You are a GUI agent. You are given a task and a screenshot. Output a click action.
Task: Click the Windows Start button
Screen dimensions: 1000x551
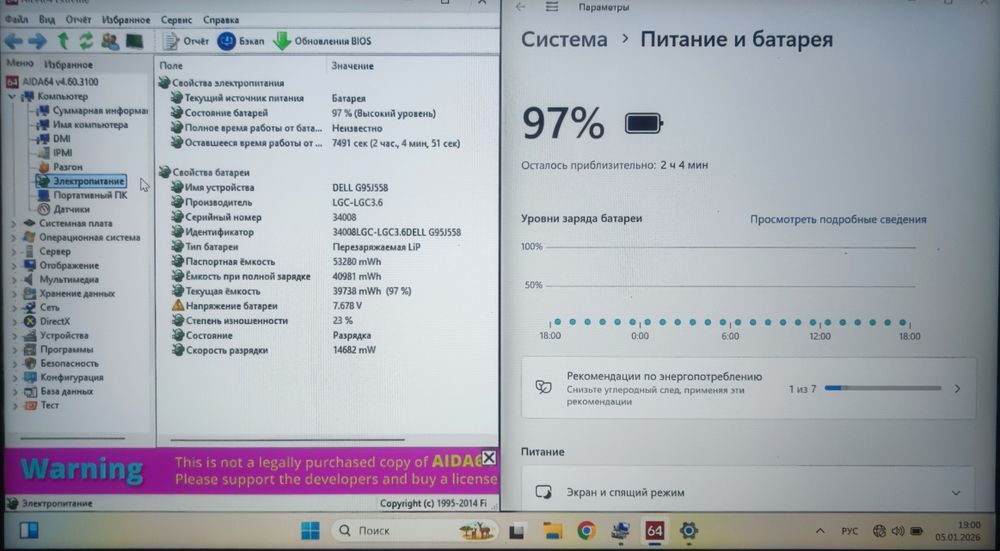(310, 531)
